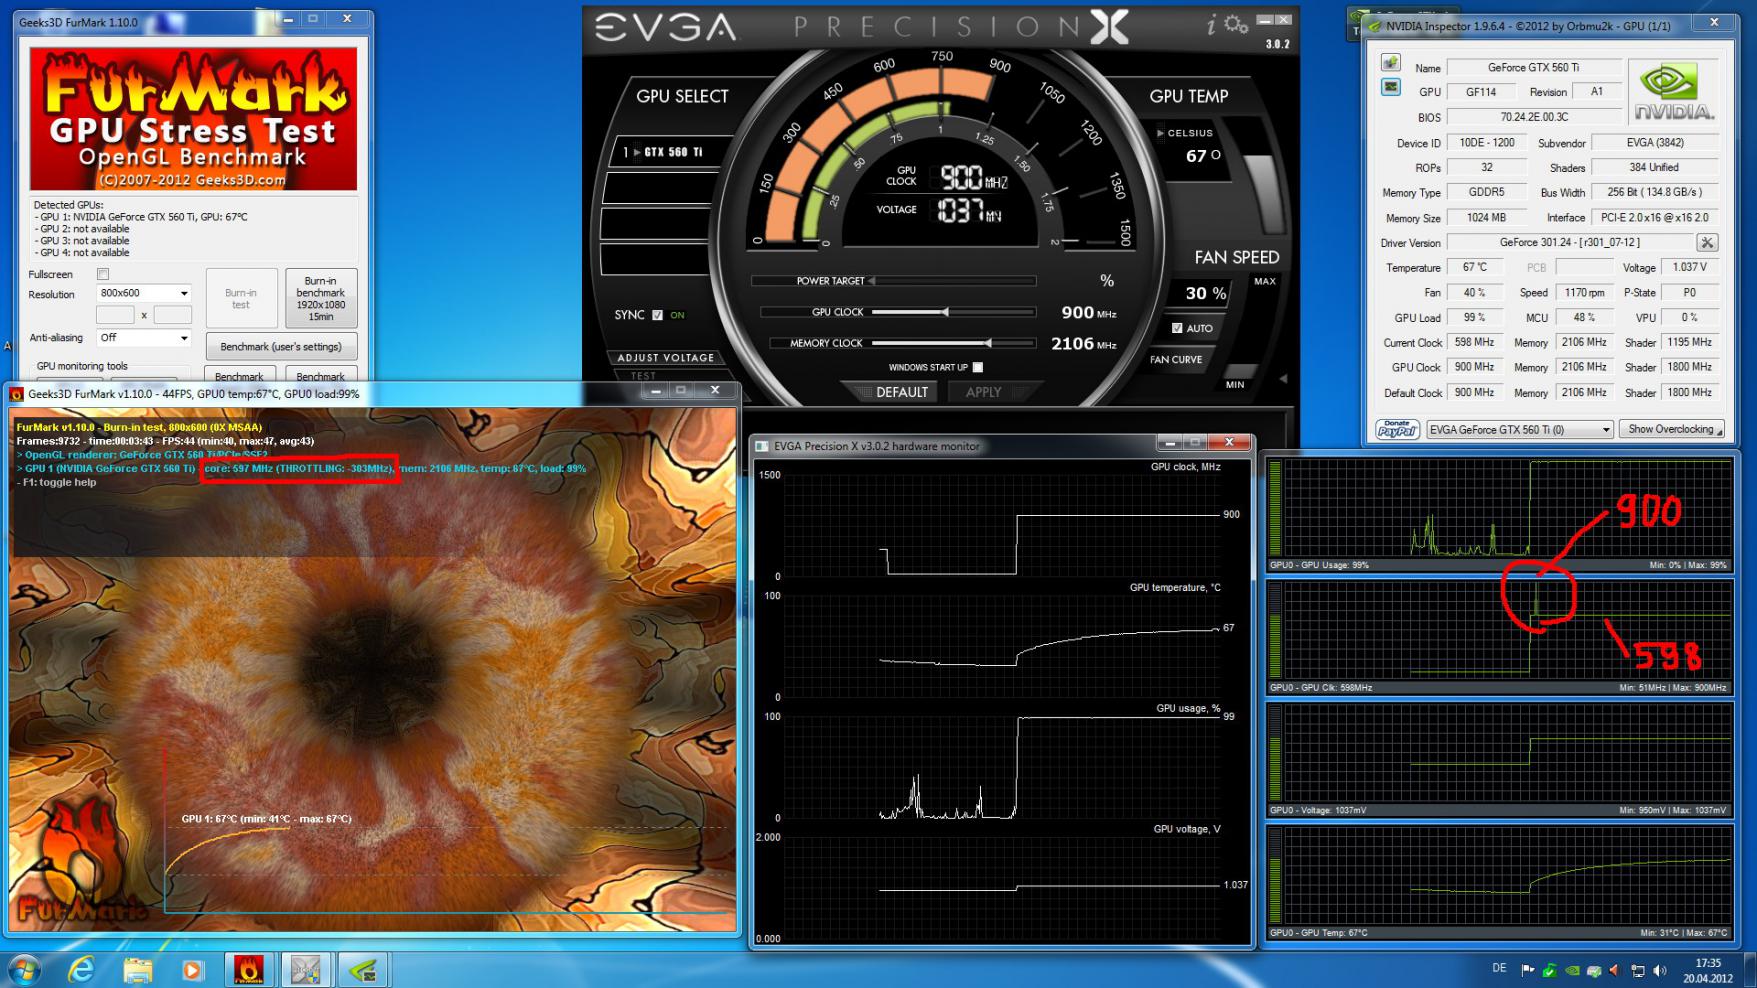Open Action Center flag tray icon
Image resolution: width=1757 pixels, height=988 pixels.
click(x=1528, y=970)
